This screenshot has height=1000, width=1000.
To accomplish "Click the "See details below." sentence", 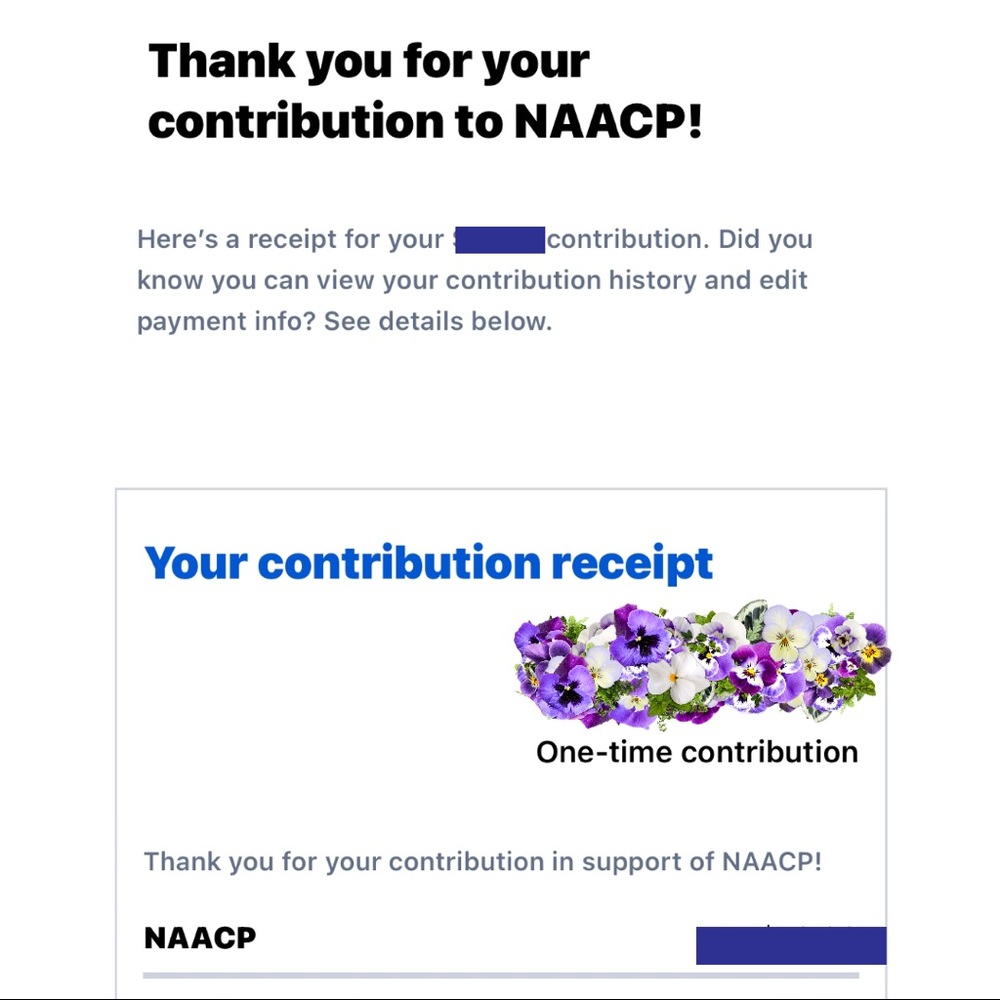I will (438, 322).
